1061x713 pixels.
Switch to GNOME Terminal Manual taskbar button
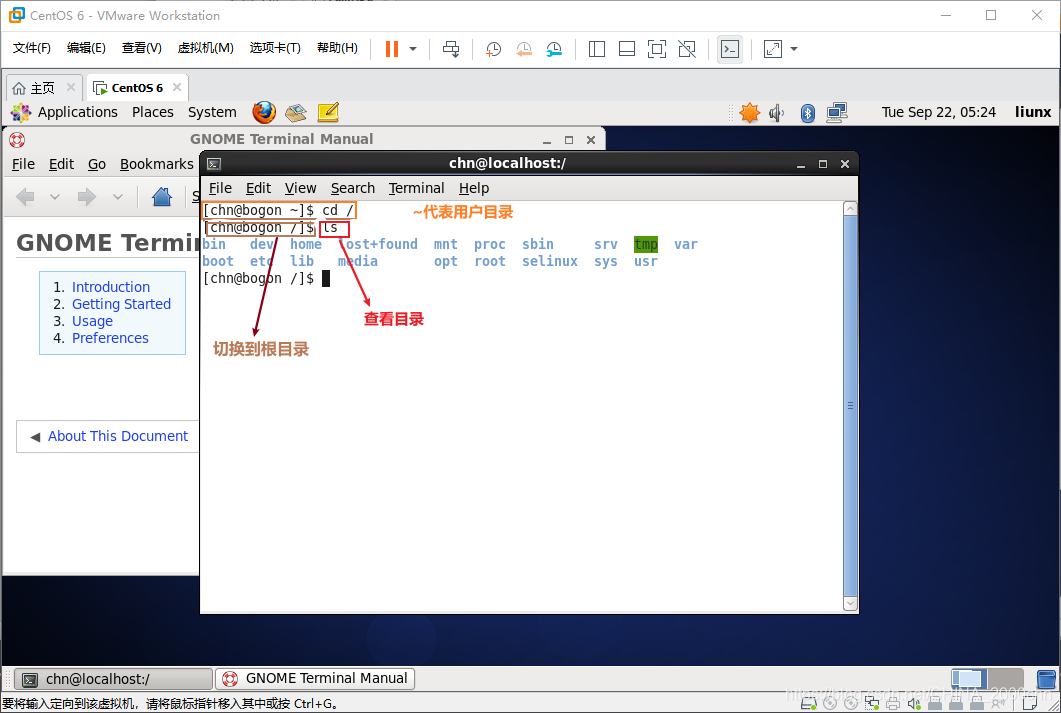click(x=315, y=678)
